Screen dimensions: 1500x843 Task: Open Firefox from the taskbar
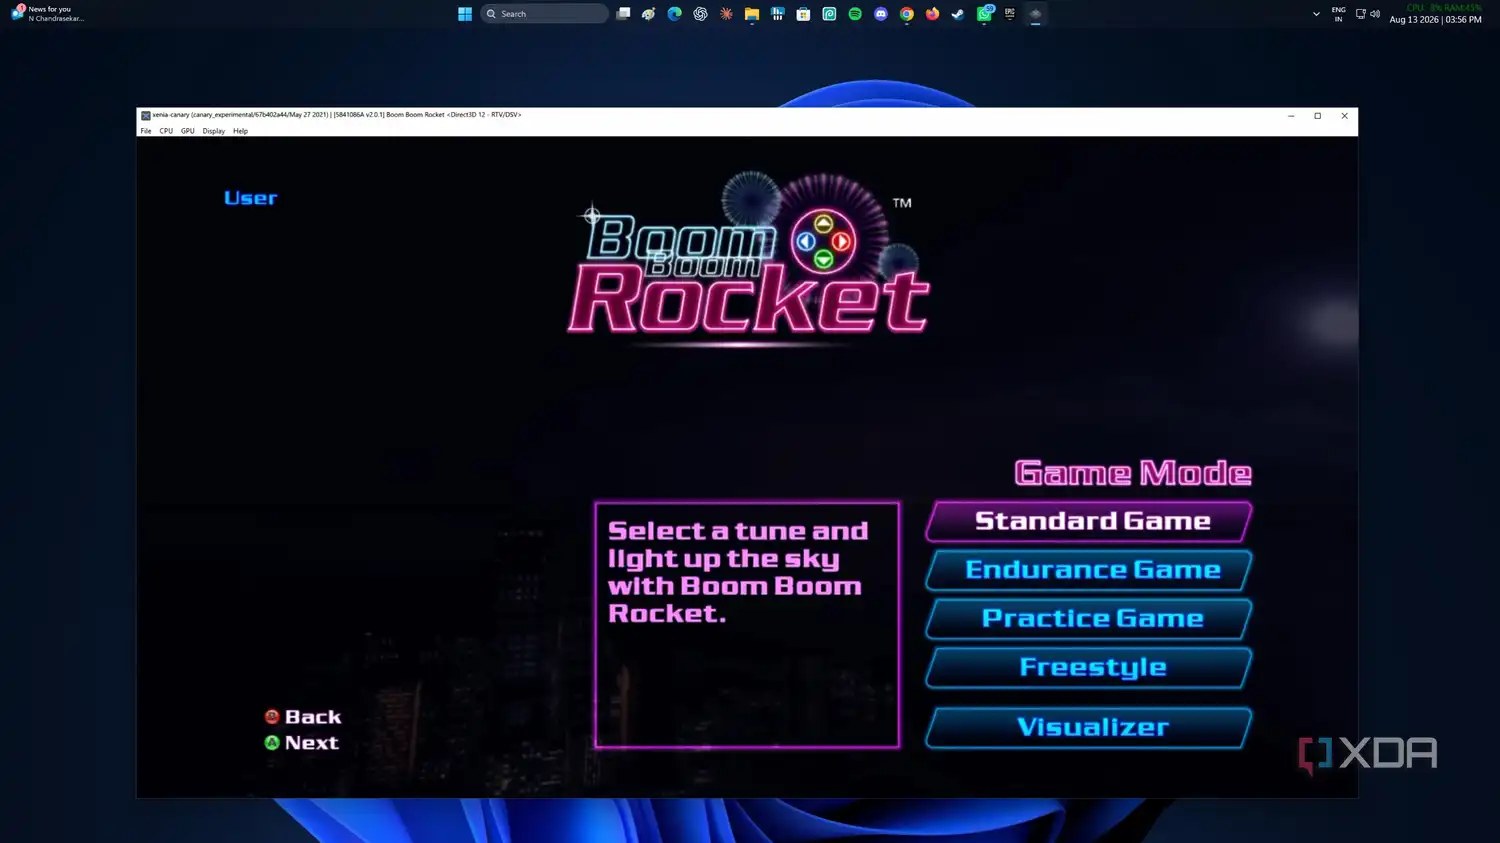point(932,14)
